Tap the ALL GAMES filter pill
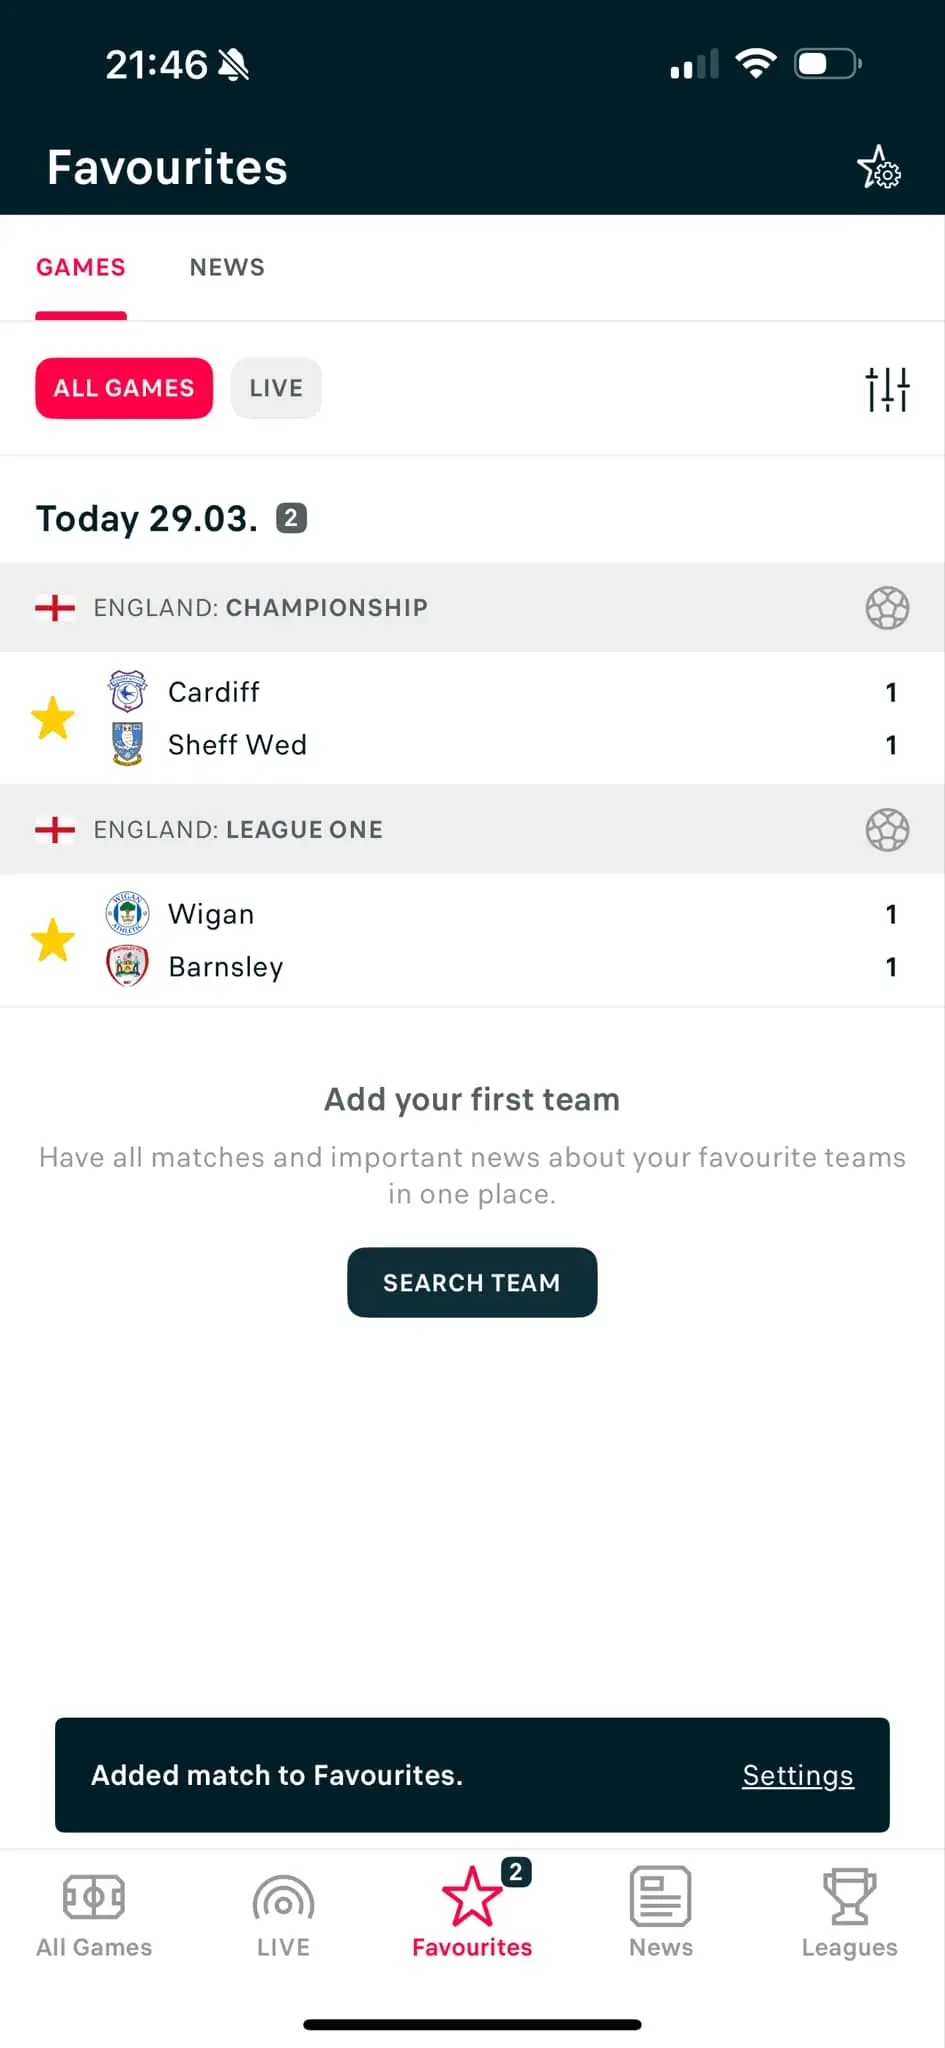This screenshot has width=945, height=2048. point(123,388)
